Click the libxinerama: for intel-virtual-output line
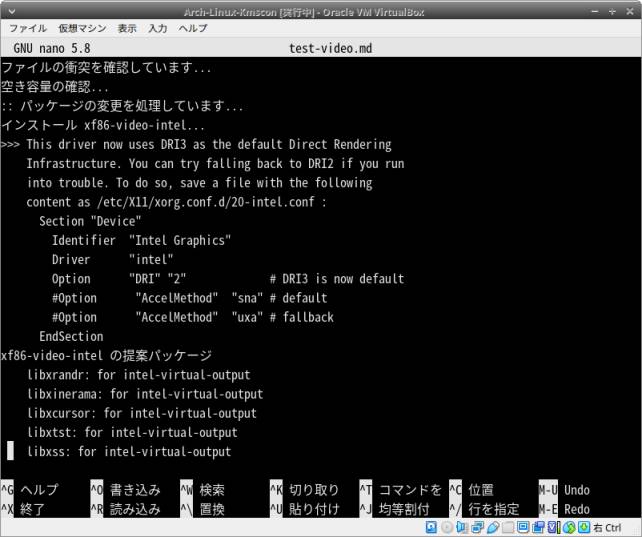The height and width of the screenshot is (537, 642). (x=145, y=394)
